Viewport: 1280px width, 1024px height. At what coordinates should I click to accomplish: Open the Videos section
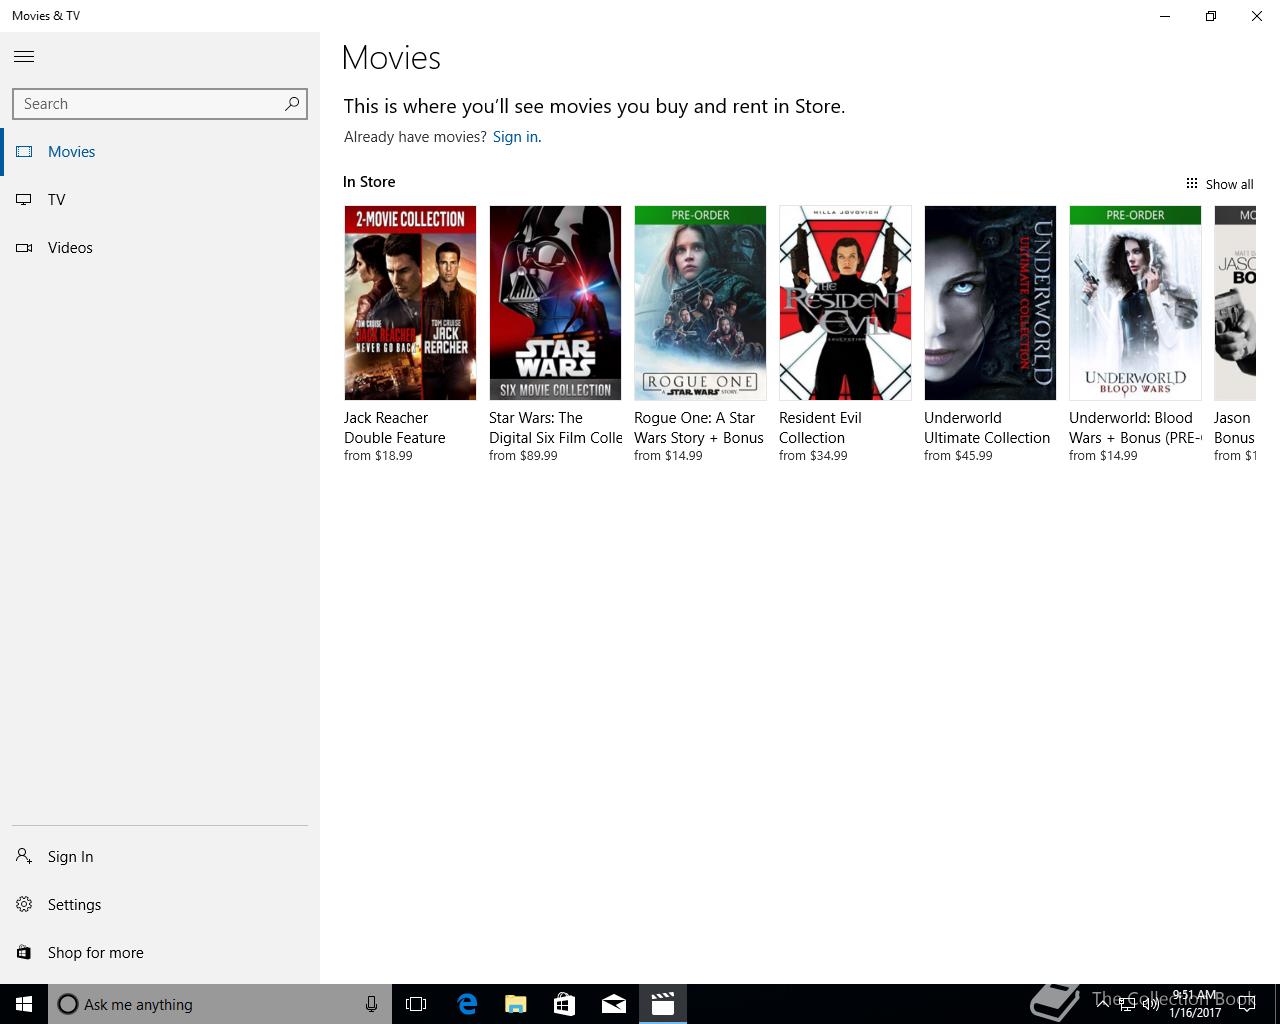pos(160,248)
